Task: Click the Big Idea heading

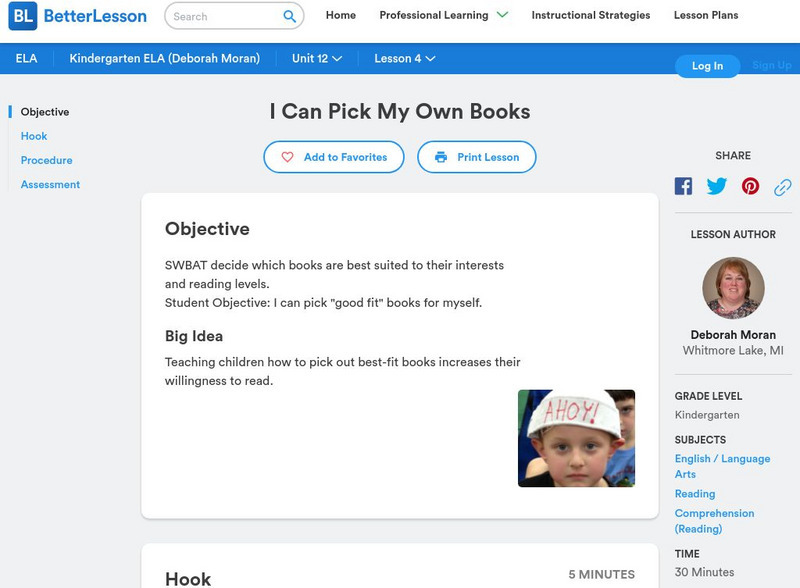Action: (194, 336)
